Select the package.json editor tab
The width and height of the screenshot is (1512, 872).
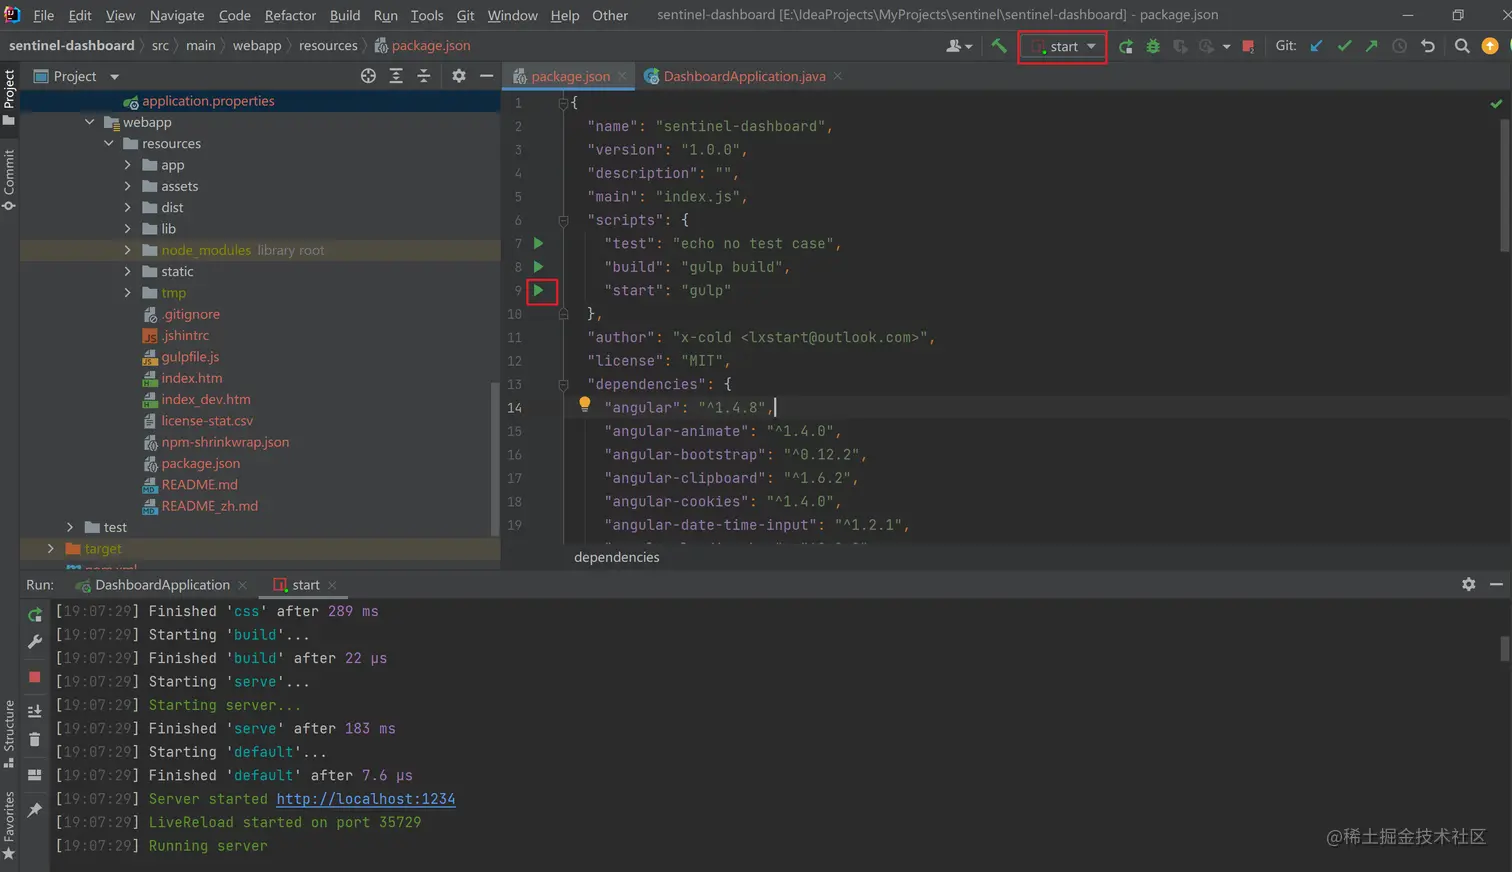[x=570, y=76]
